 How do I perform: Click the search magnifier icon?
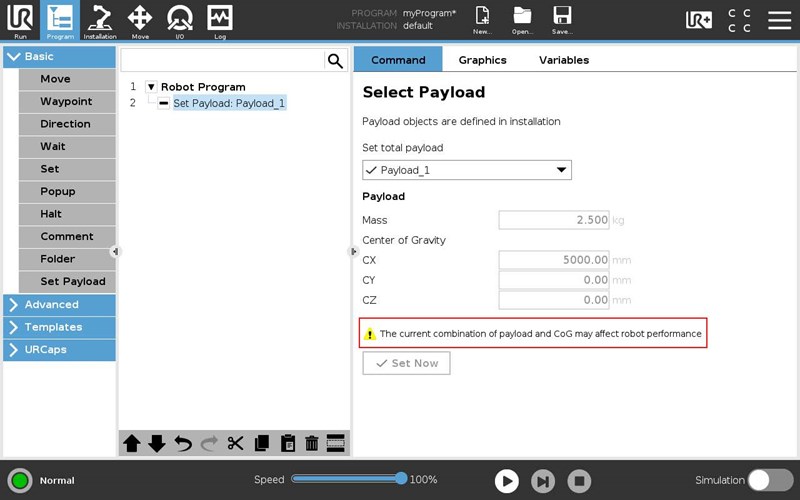coord(335,61)
